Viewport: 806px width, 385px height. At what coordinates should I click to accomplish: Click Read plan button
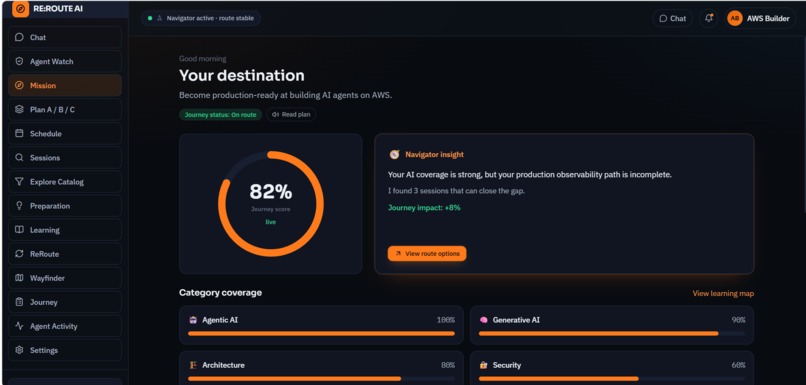(291, 115)
